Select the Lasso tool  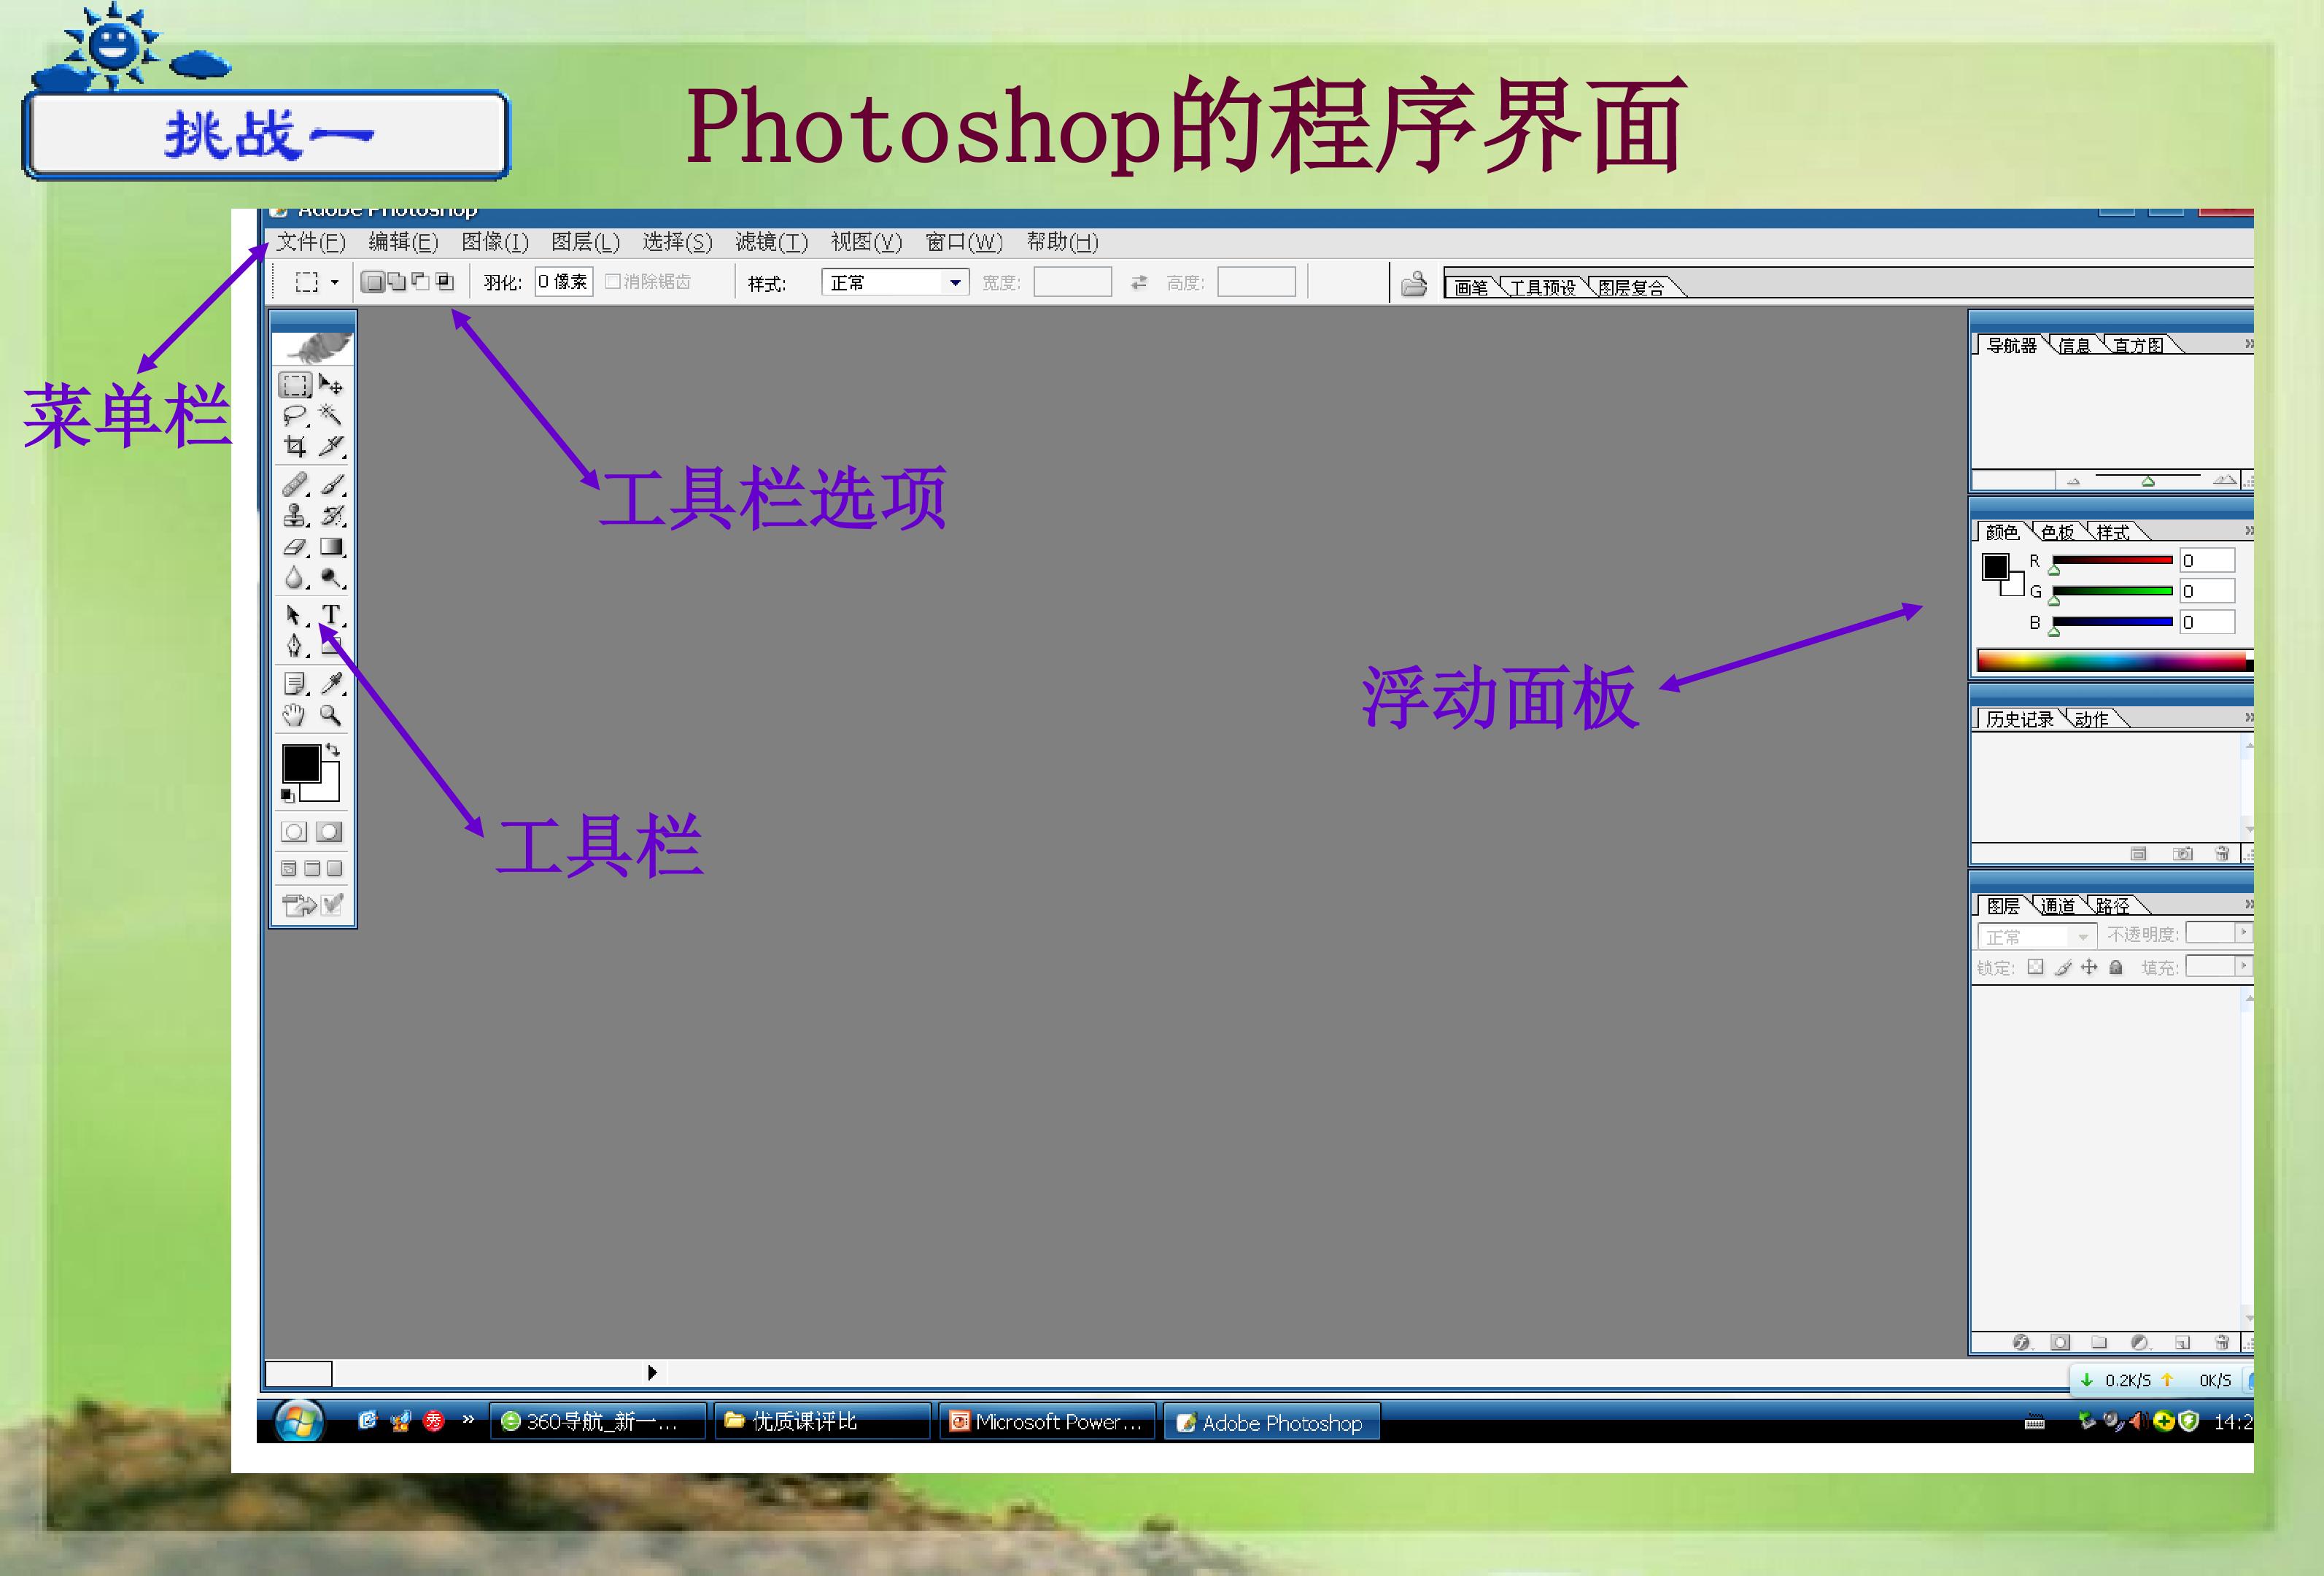pyautogui.click(x=294, y=415)
